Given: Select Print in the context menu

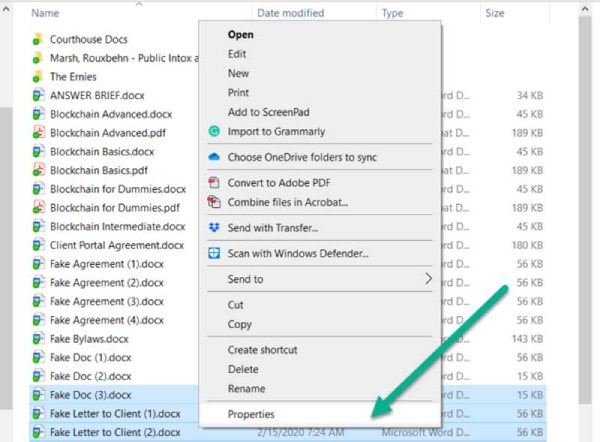Looking at the screenshot, I should point(238,92).
